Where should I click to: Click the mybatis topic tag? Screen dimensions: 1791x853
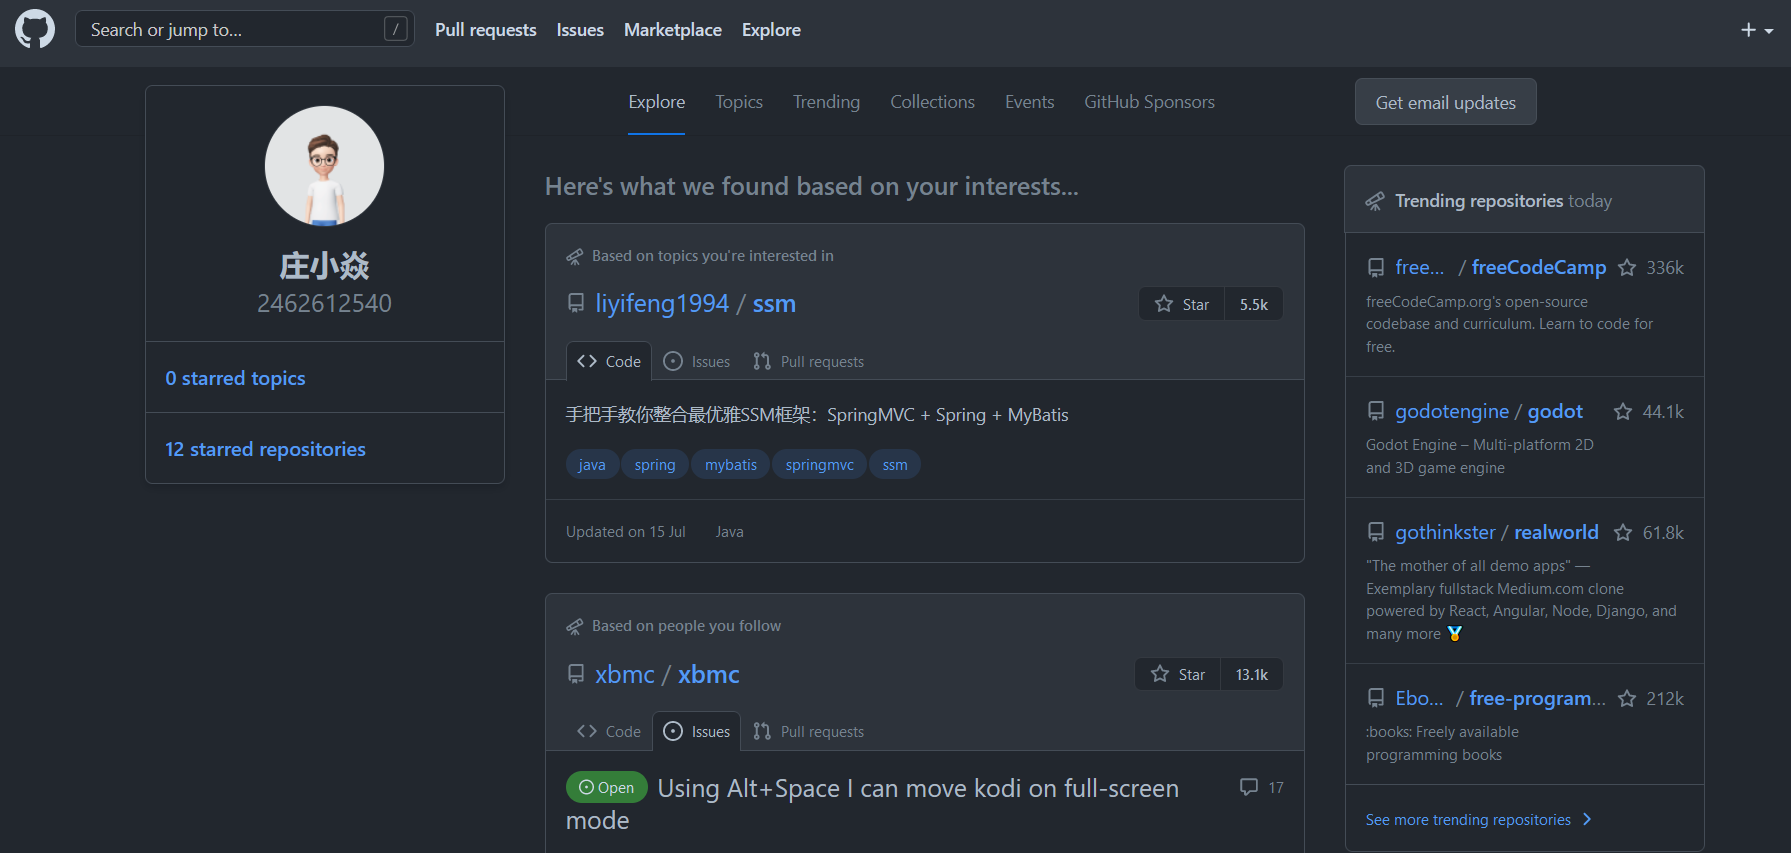731,464
